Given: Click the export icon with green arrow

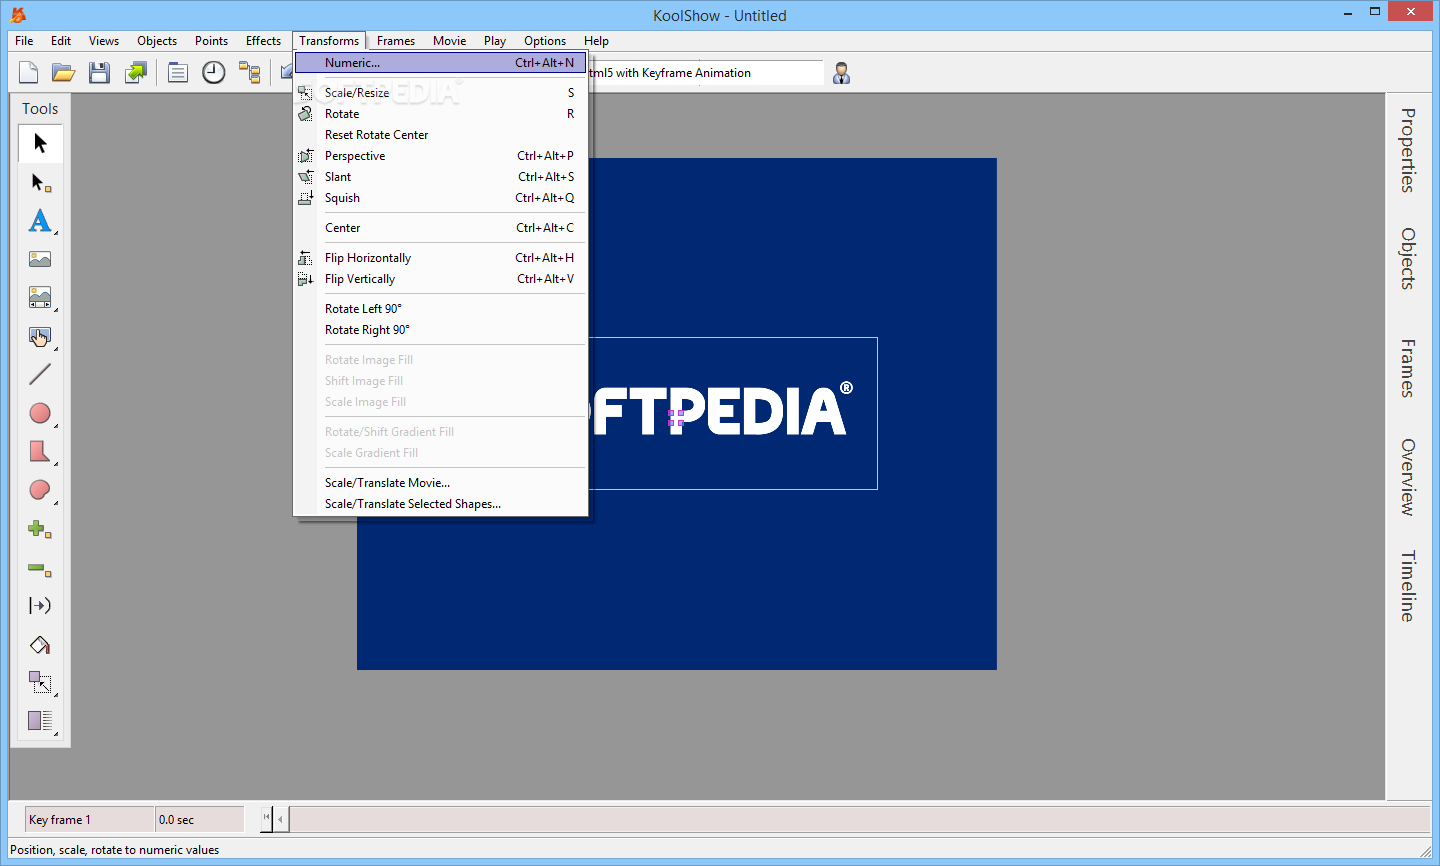Looking at the screenshot, I should coord(135,72).
